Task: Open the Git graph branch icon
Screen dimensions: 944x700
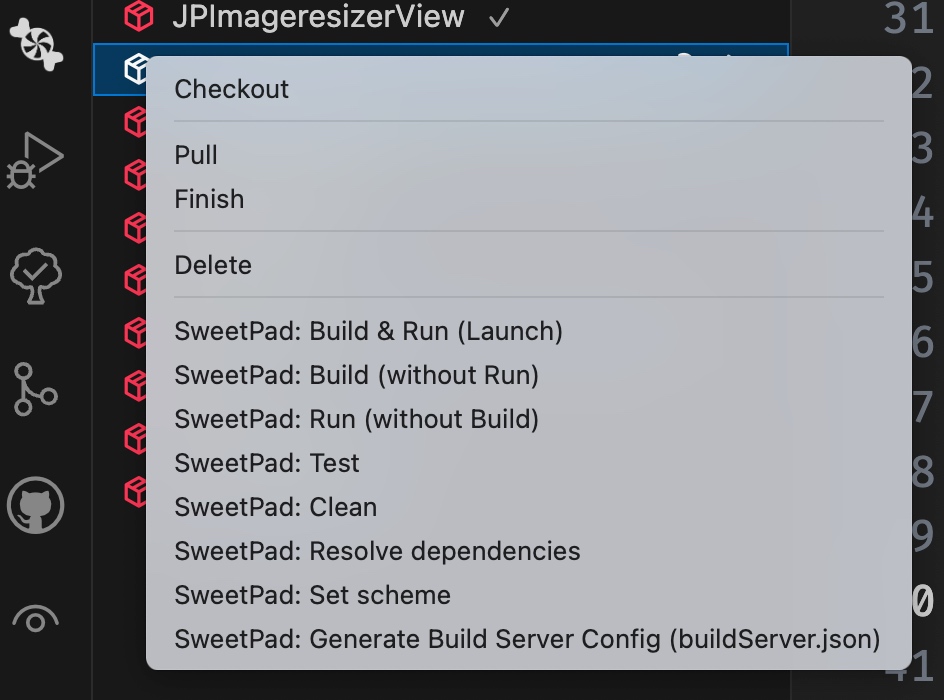Action: [36, 390]
